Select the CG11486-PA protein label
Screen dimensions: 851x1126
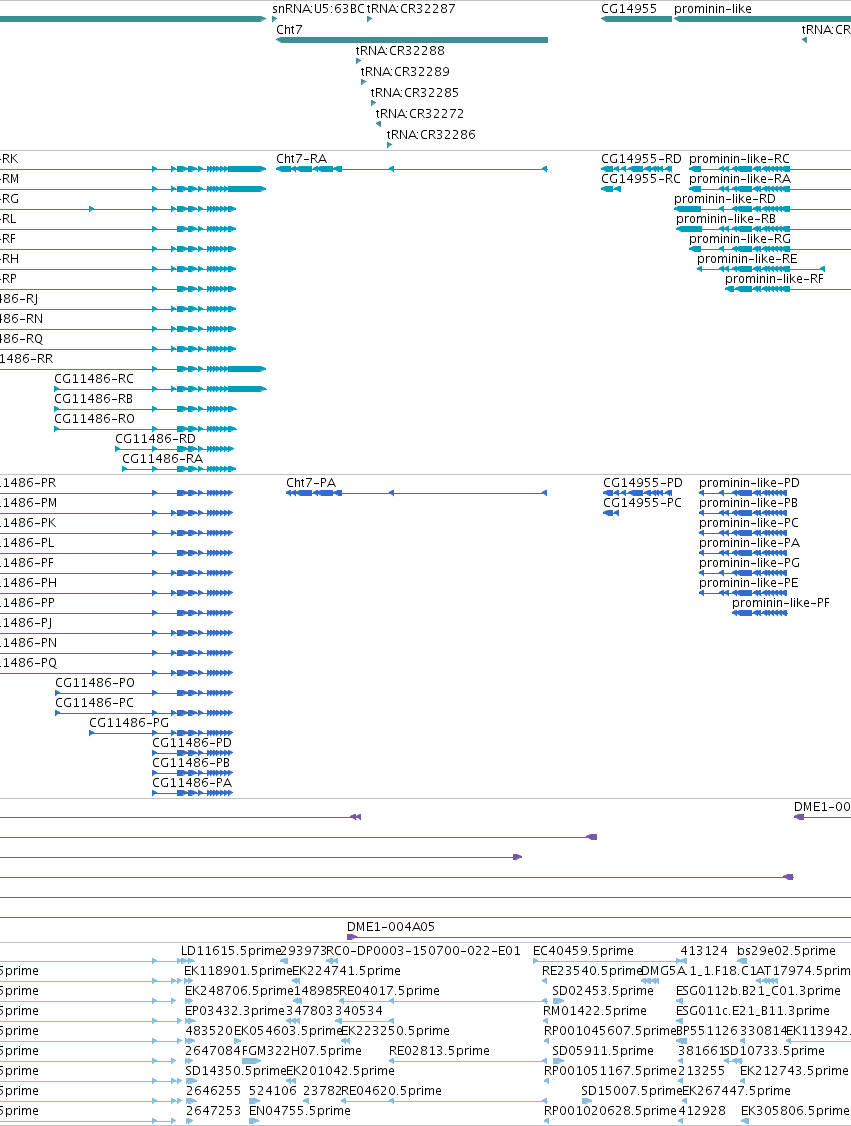pyautogui.click(x=192, y=783)
